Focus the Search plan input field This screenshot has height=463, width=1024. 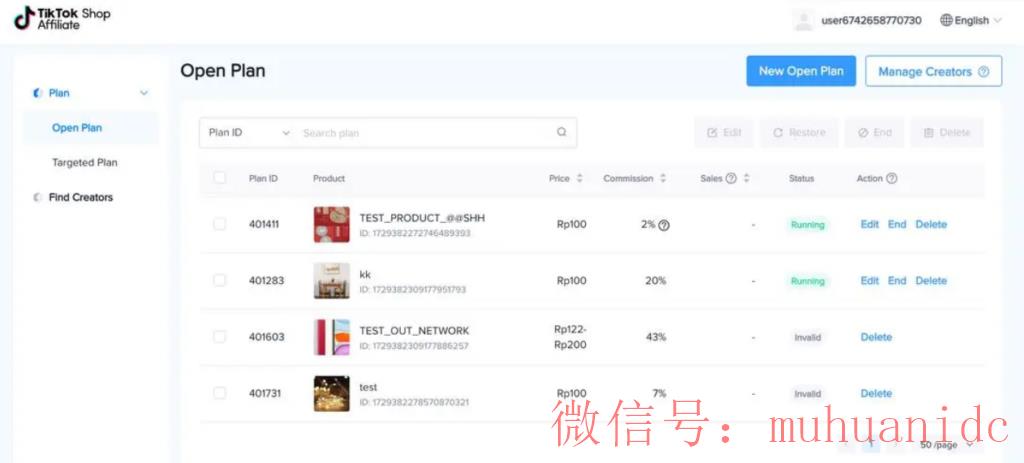tap(424, 133)
